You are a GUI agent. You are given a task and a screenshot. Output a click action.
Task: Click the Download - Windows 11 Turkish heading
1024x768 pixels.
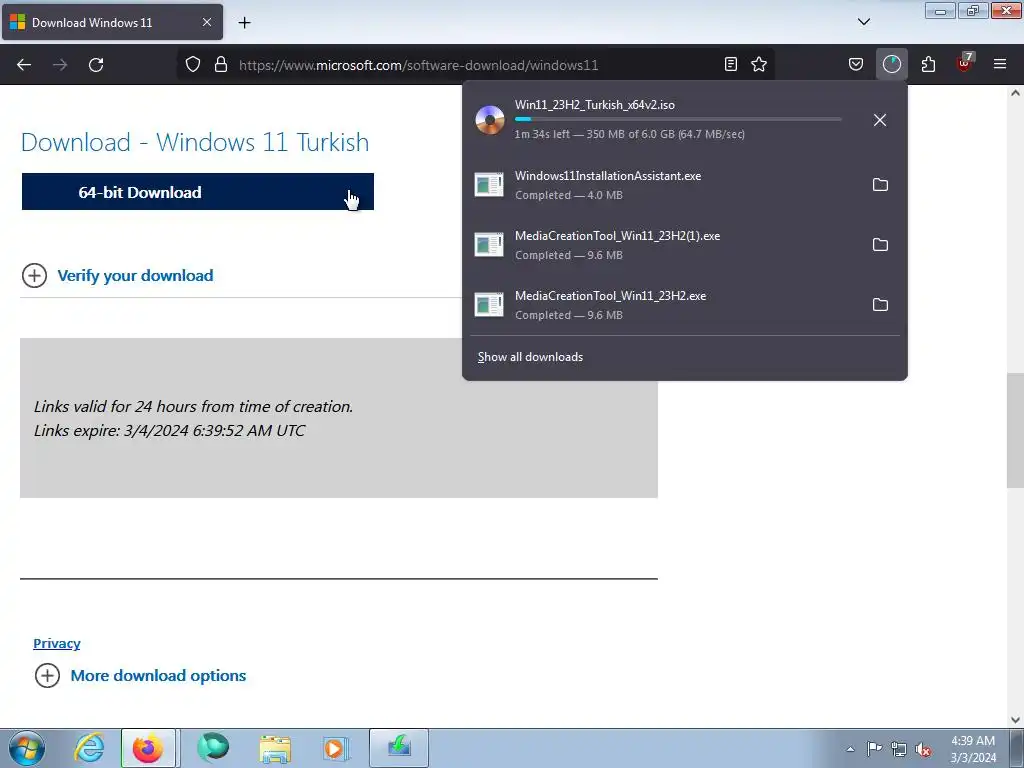point(195,142)
